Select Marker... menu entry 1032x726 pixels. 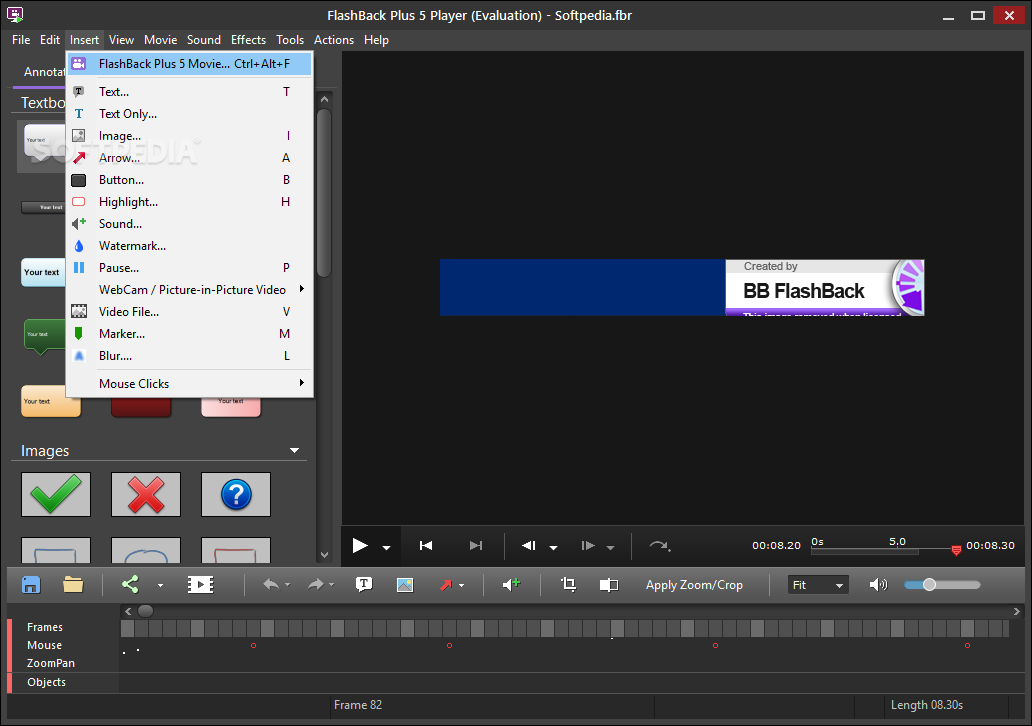[x=190, y=334]
